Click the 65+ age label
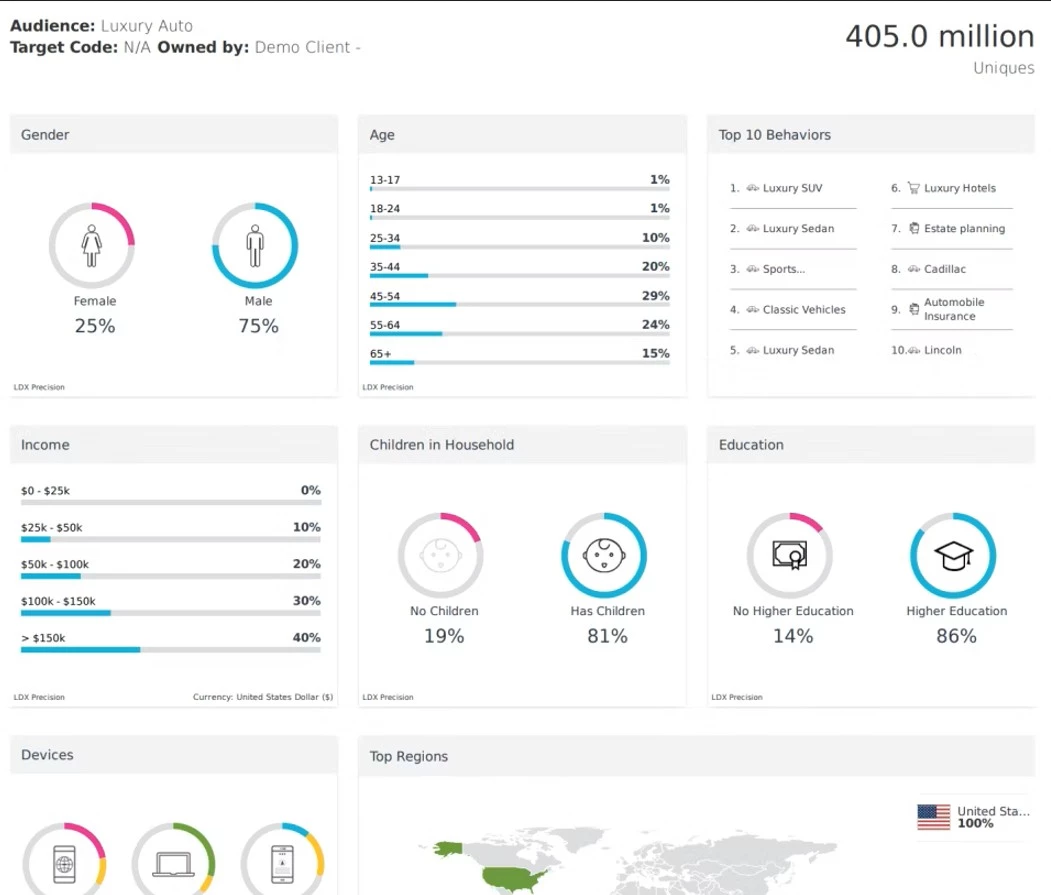1051x895 pixels. point(380,353)
